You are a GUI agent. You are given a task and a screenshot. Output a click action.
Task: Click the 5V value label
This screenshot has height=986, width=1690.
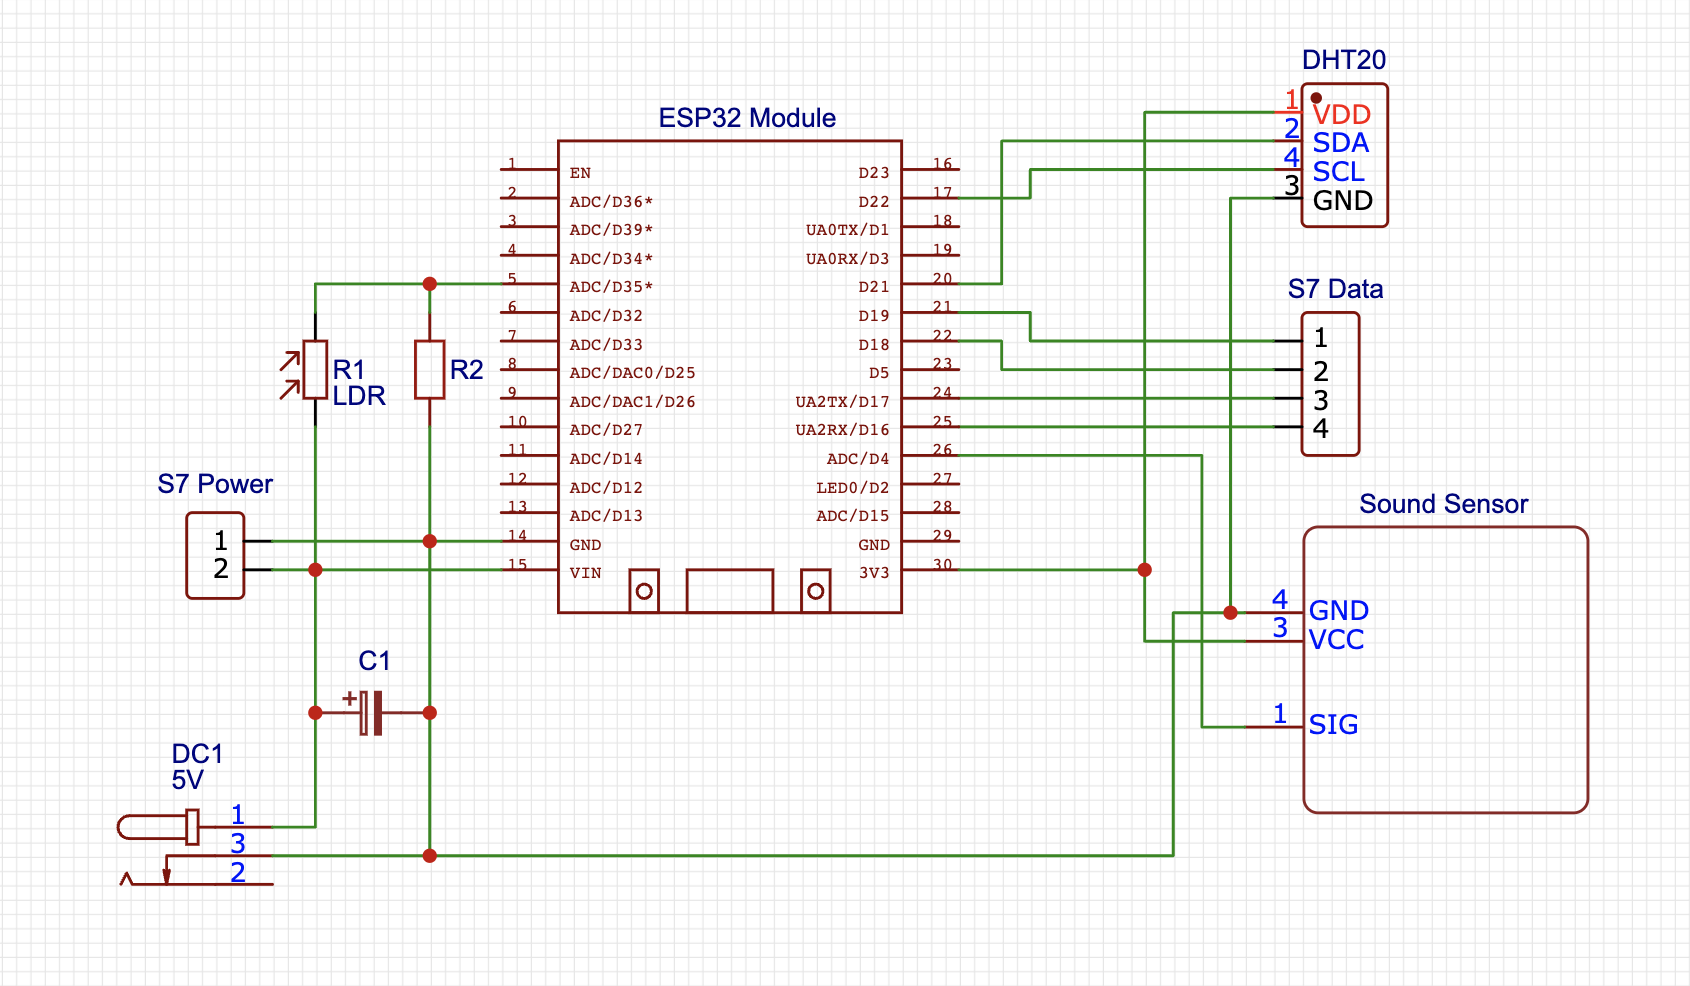[x=187, y=780]
